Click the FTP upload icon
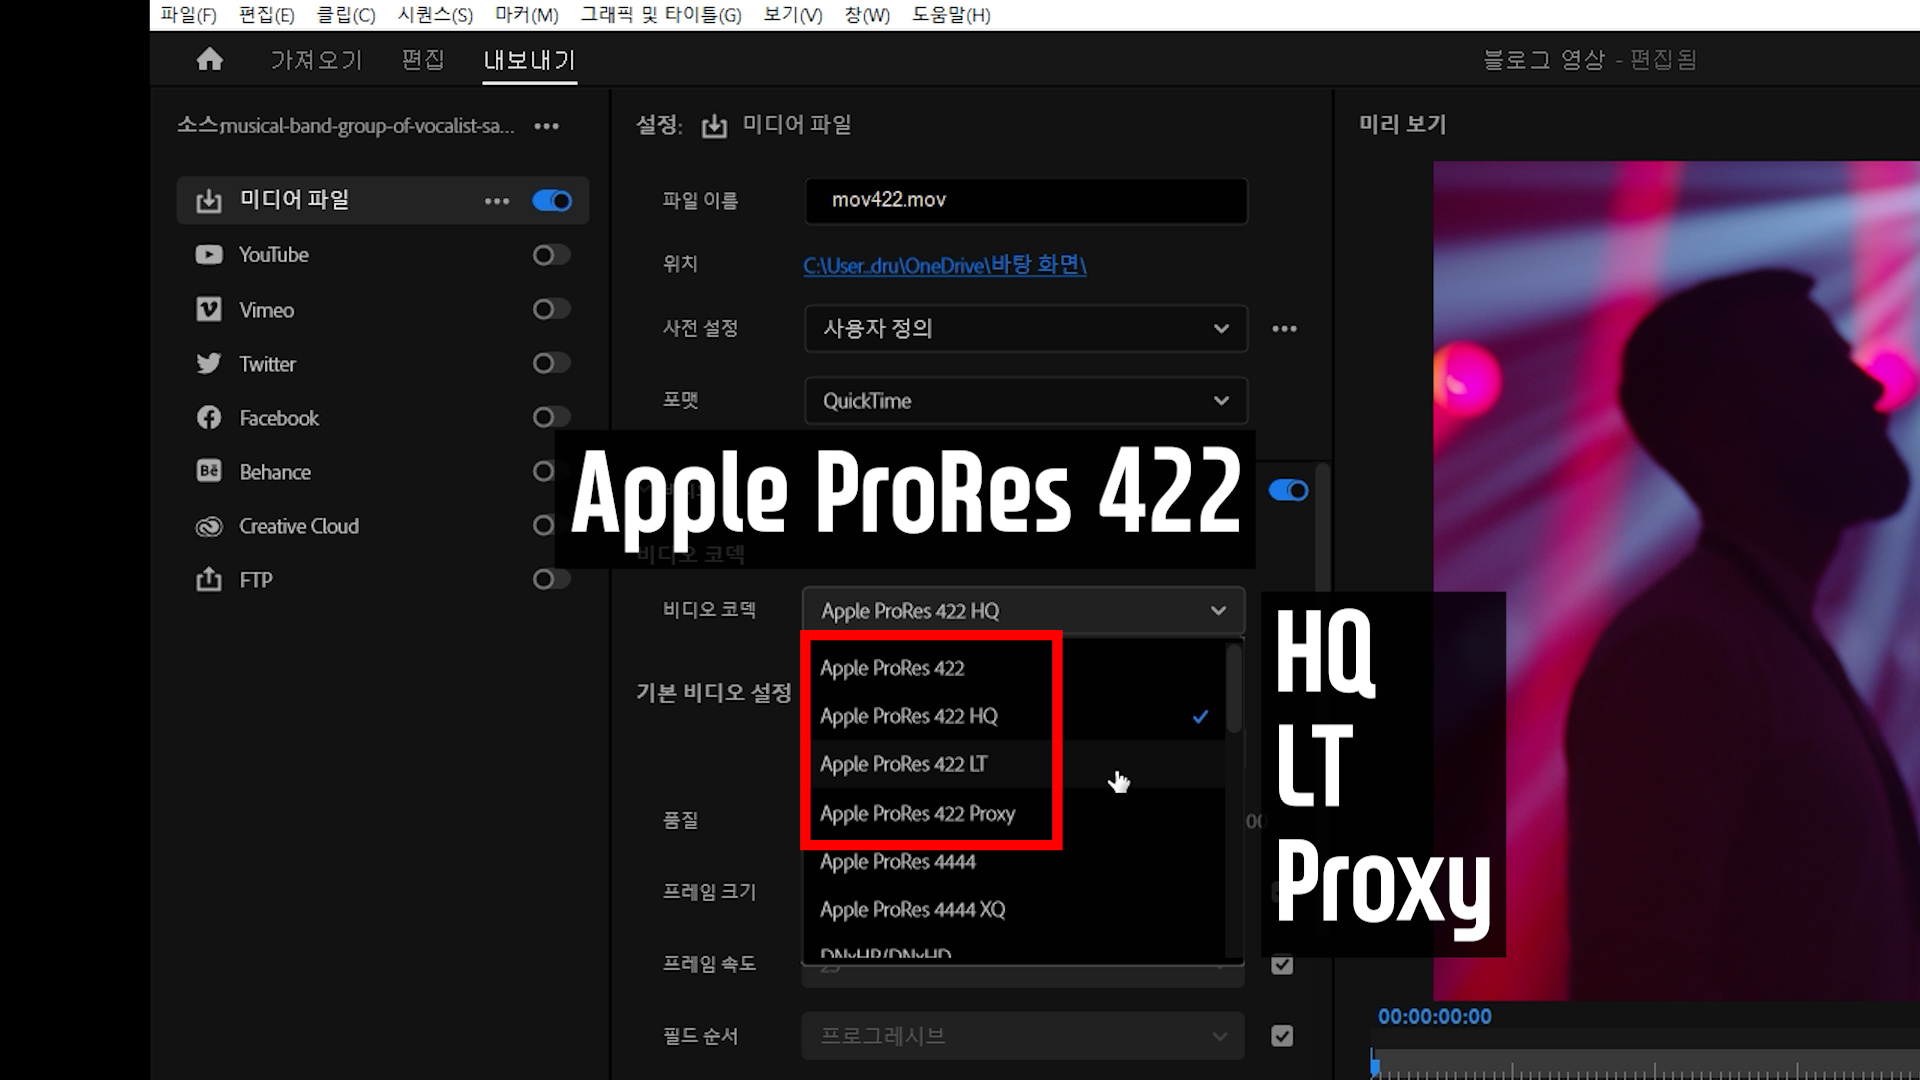The width and height of the screenshot is (1920, 1080). pos(209,580)
